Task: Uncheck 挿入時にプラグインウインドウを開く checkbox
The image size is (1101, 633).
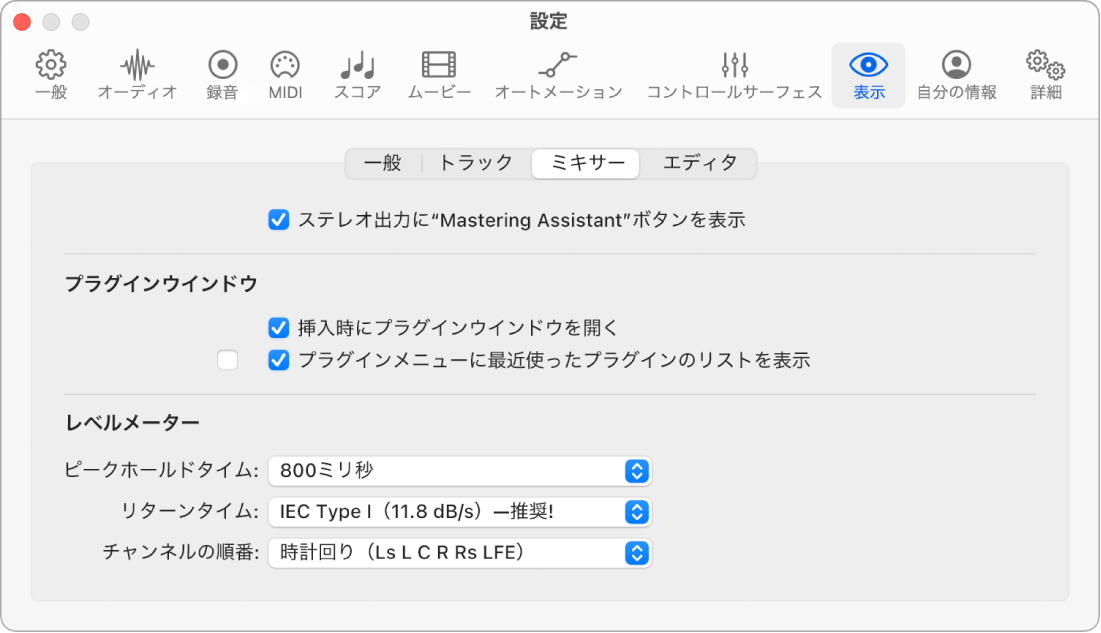Action: 279,328
